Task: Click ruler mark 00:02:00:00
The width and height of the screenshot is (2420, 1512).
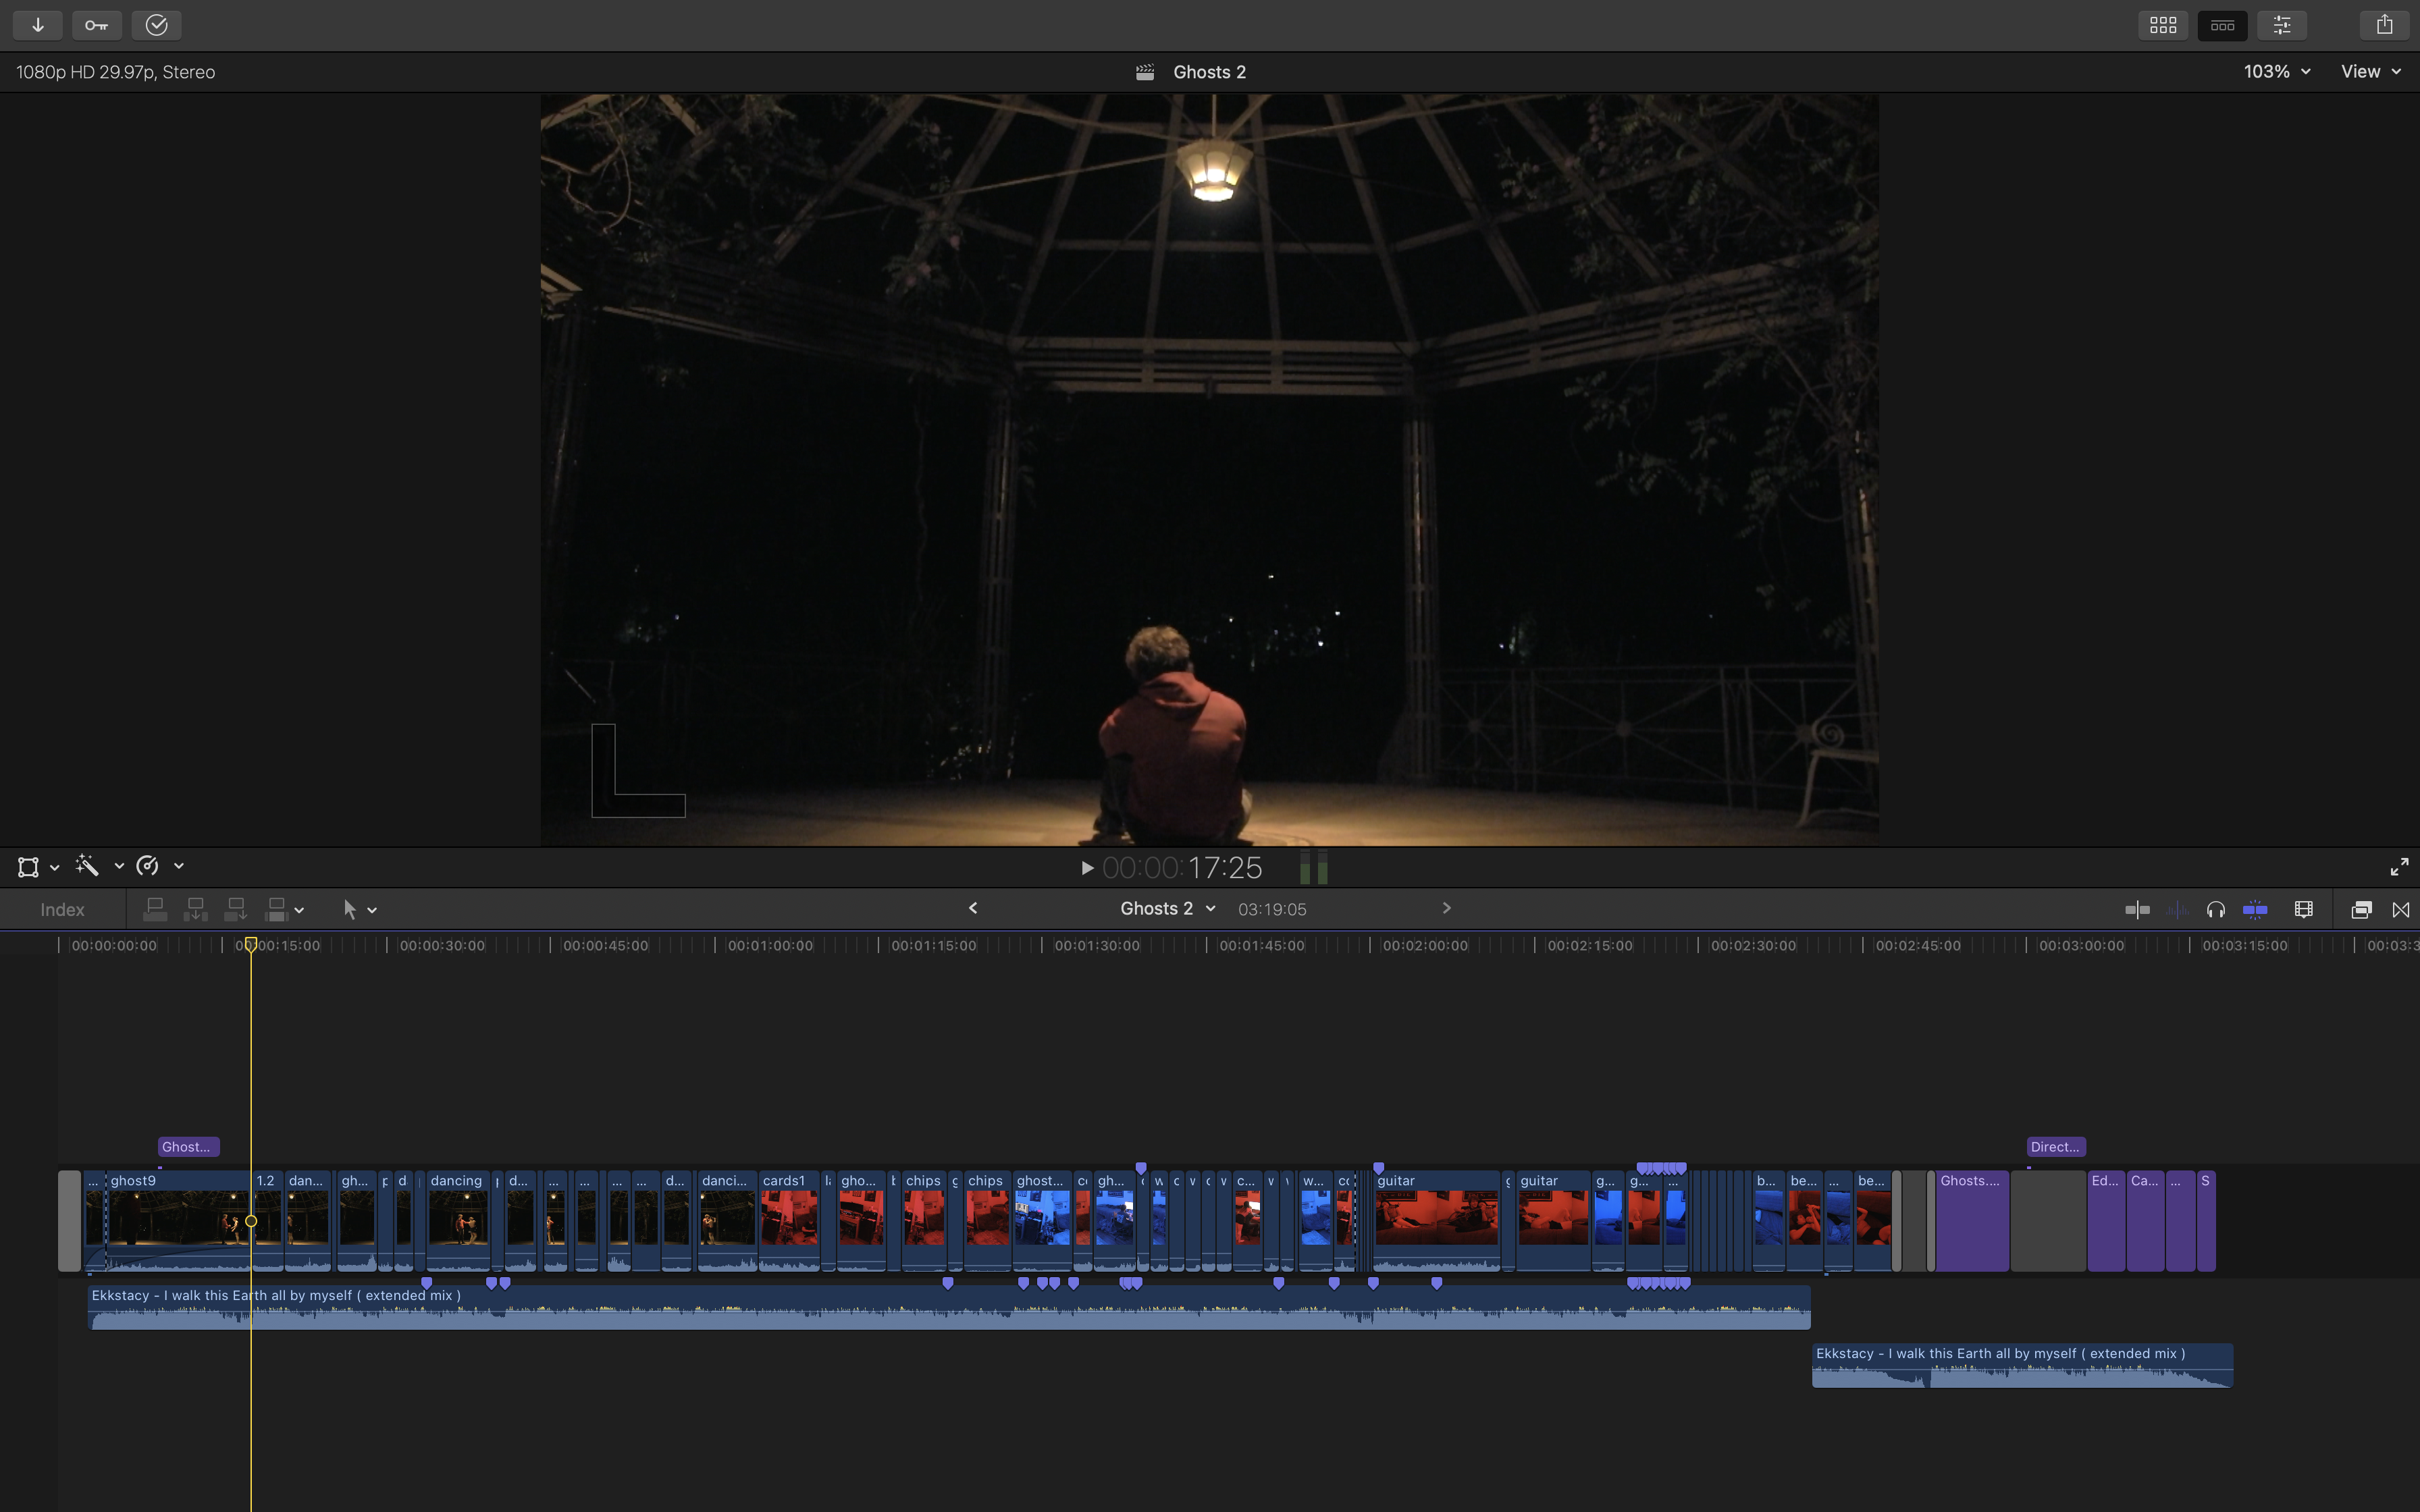Action: [1425, 945]
